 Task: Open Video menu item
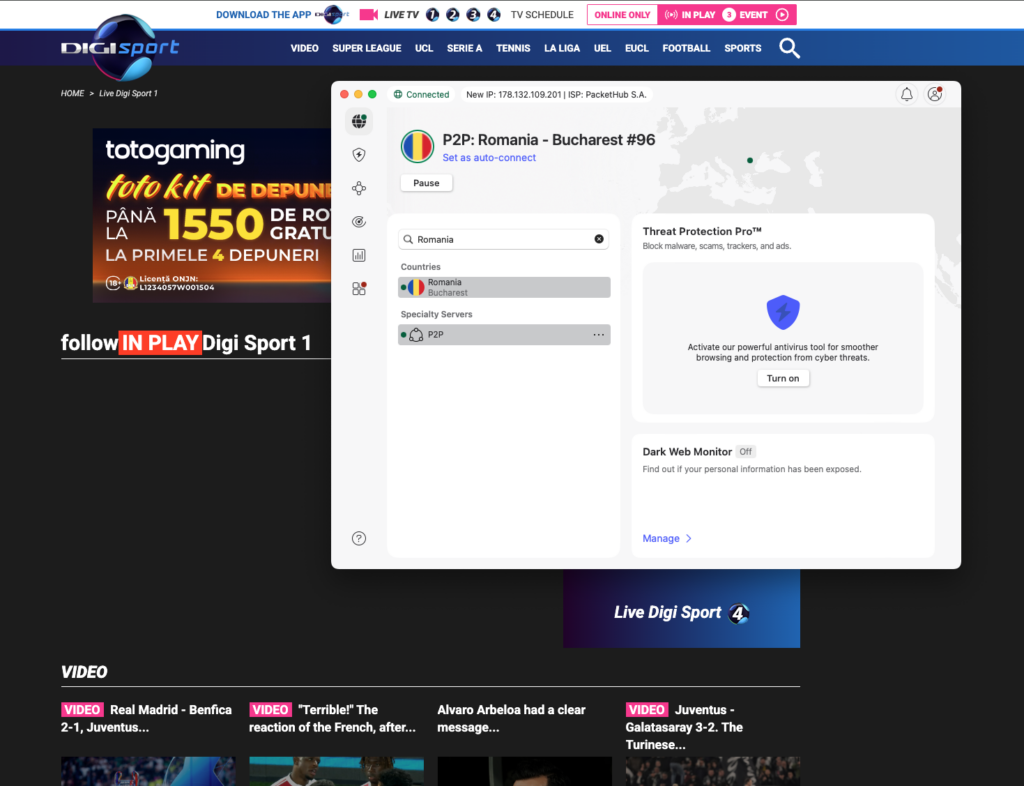(x=304, y=48)
